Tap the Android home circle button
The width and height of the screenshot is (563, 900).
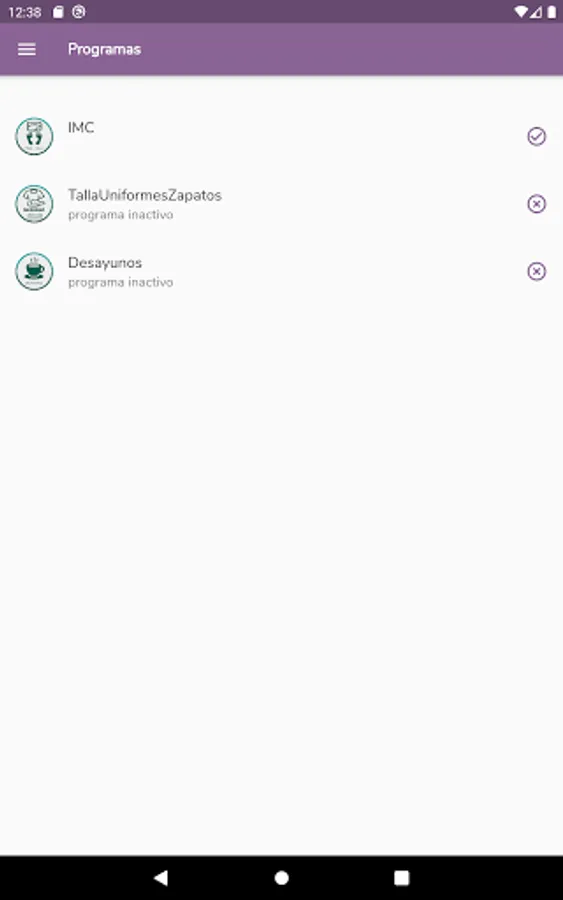click(281, 878)
